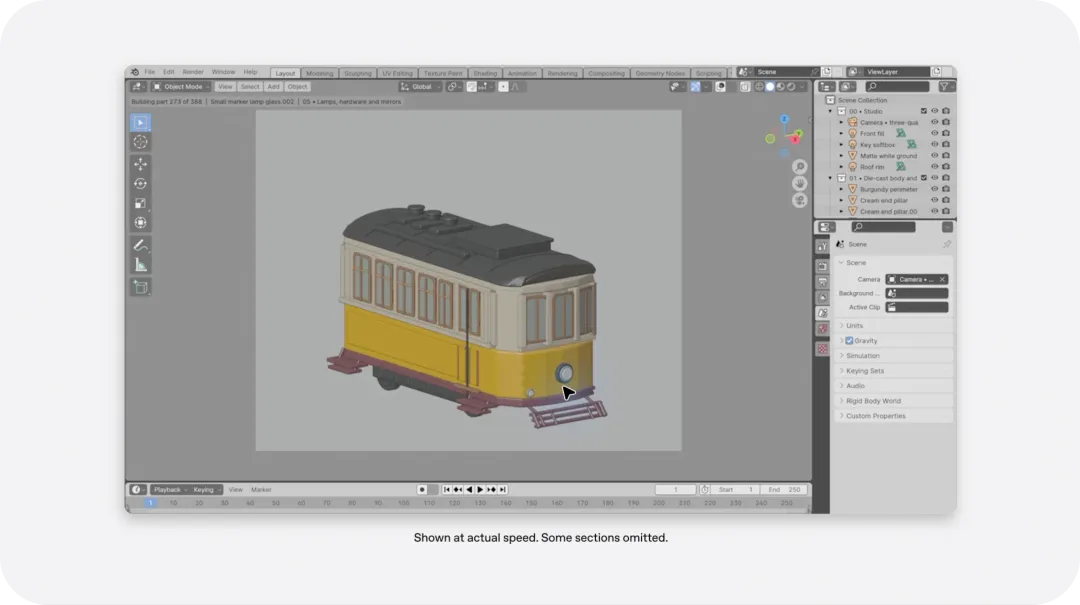Open the File menu
This screenshot has height=605, width=1080.
[x=149, y=72]
